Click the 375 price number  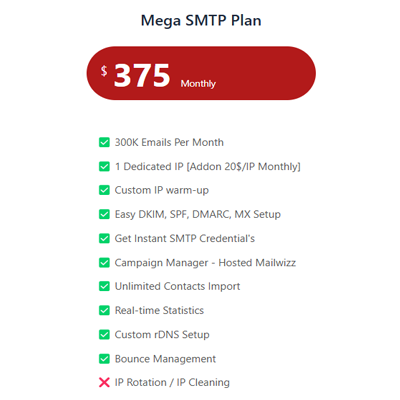coord(142,76)
